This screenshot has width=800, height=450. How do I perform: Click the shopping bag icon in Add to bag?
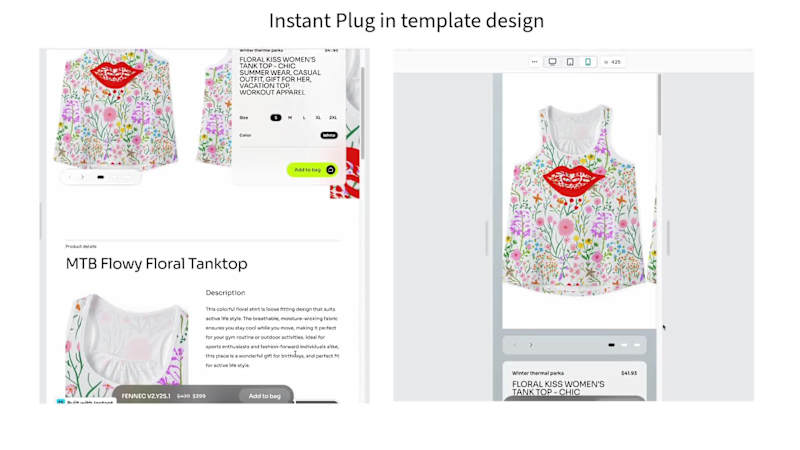(331, 170)
